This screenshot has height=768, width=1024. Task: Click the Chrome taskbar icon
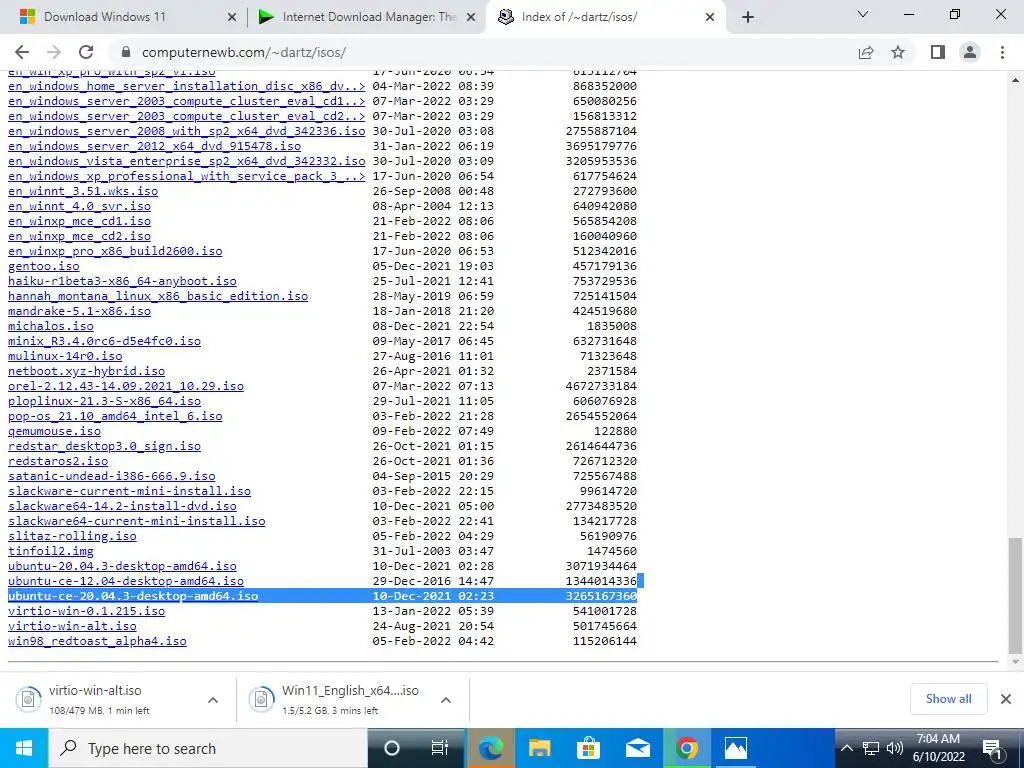click(686, 748)
